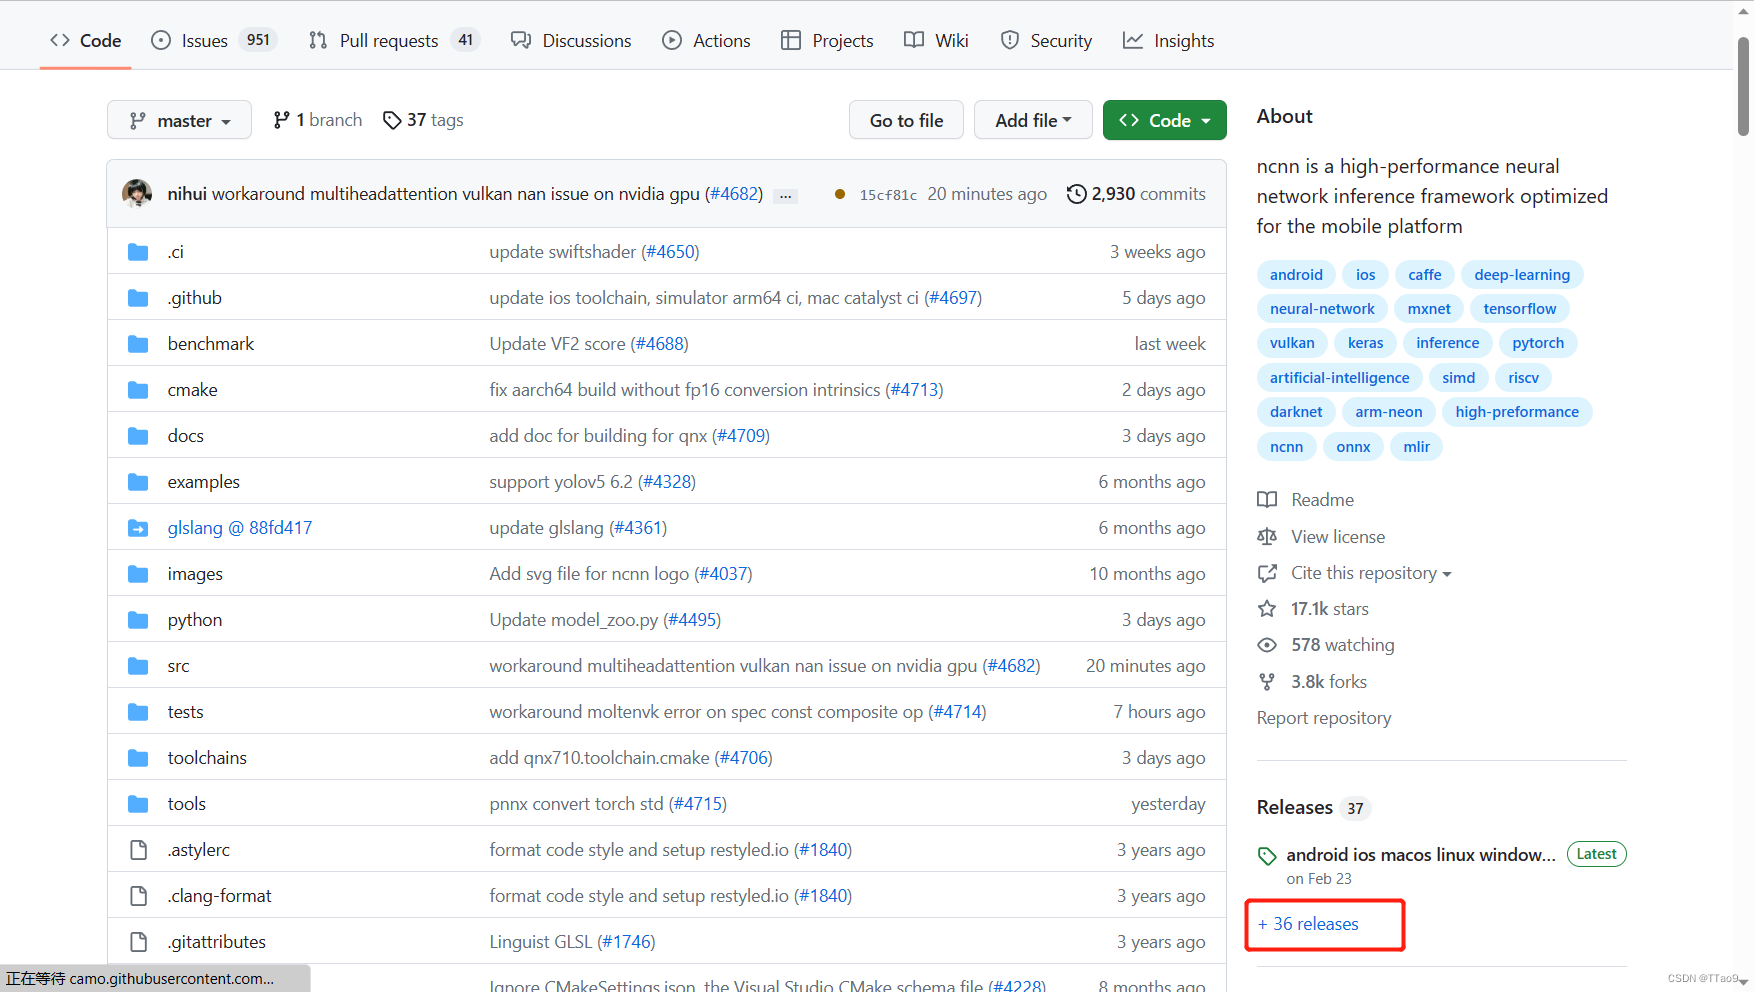Click Report repository link
Image resolution: width=1754 pixels, height=992 pixels.
coord(1324,718)
